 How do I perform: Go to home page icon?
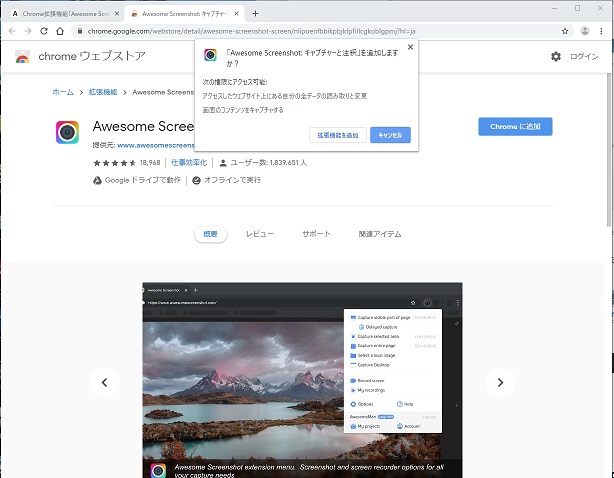tap(60, 31)
